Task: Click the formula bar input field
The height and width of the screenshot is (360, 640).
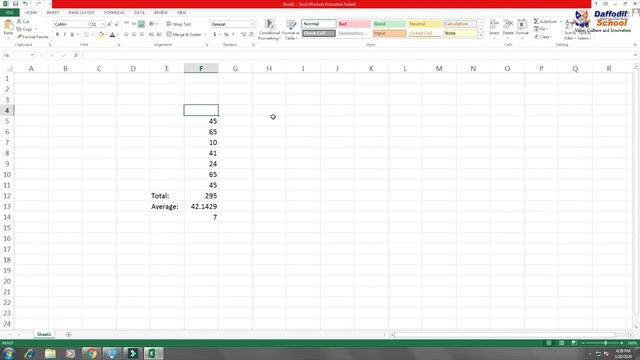Action: 358,56
